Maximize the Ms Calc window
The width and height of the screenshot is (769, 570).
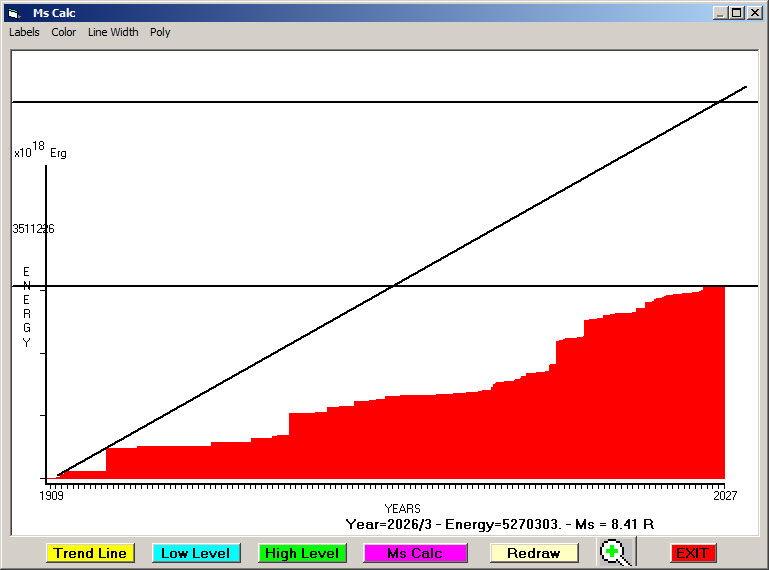click(x=737, y=13)
